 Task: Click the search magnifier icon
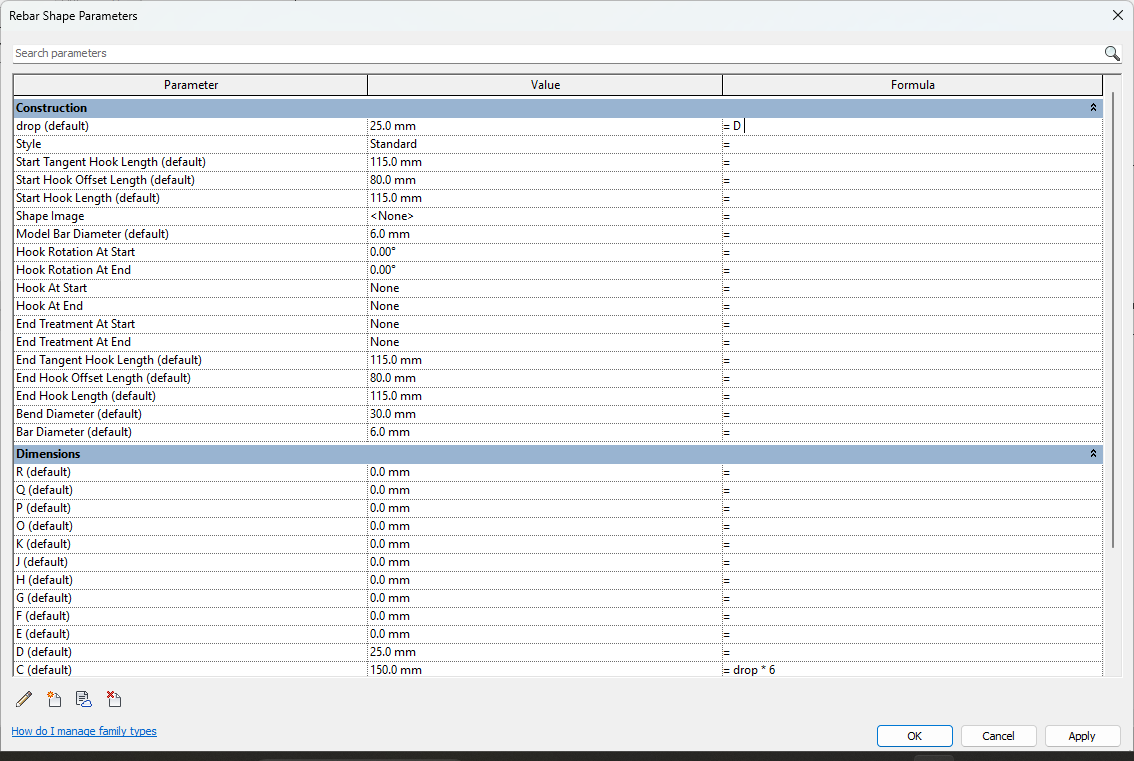[x=1111, y=53]
